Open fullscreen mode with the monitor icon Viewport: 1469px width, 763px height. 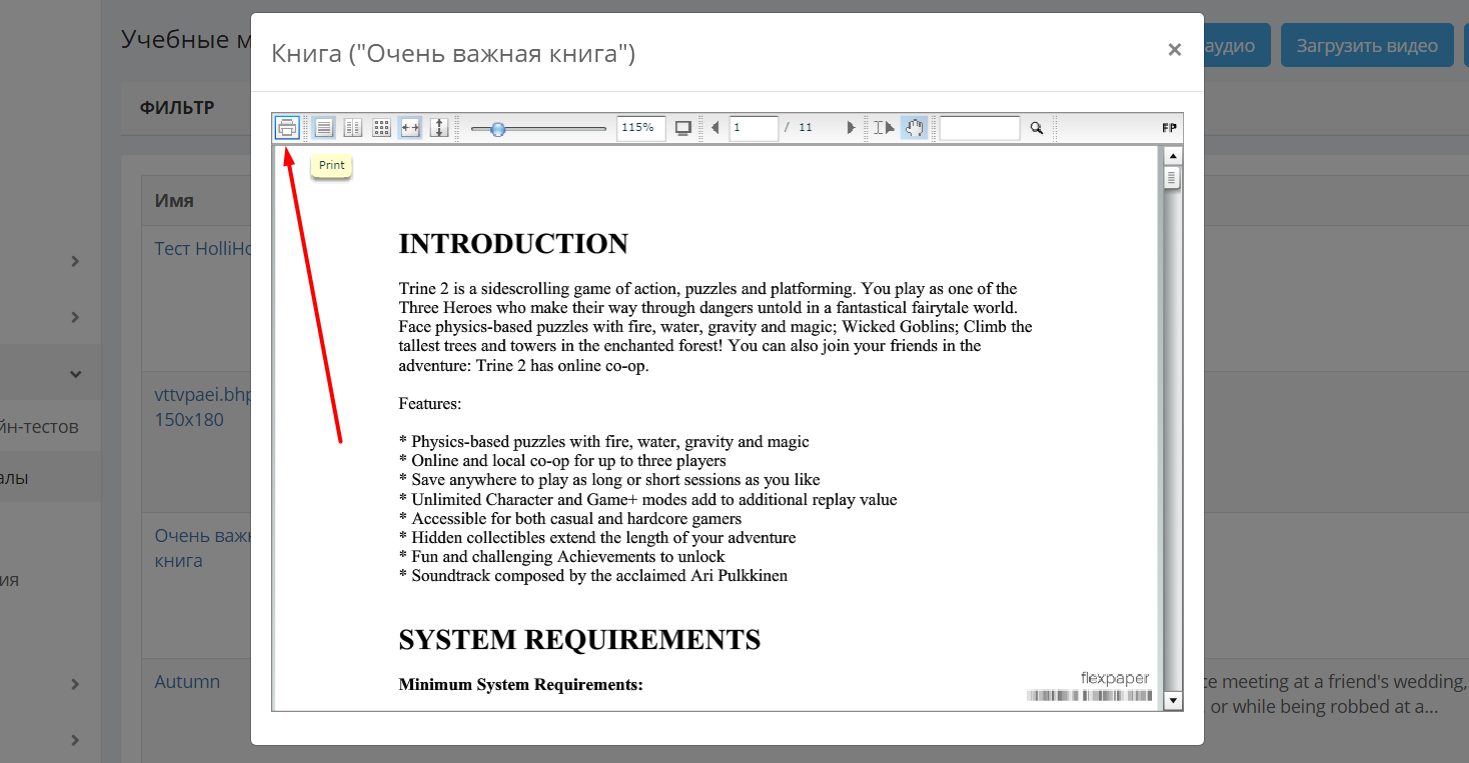(684, 128)
